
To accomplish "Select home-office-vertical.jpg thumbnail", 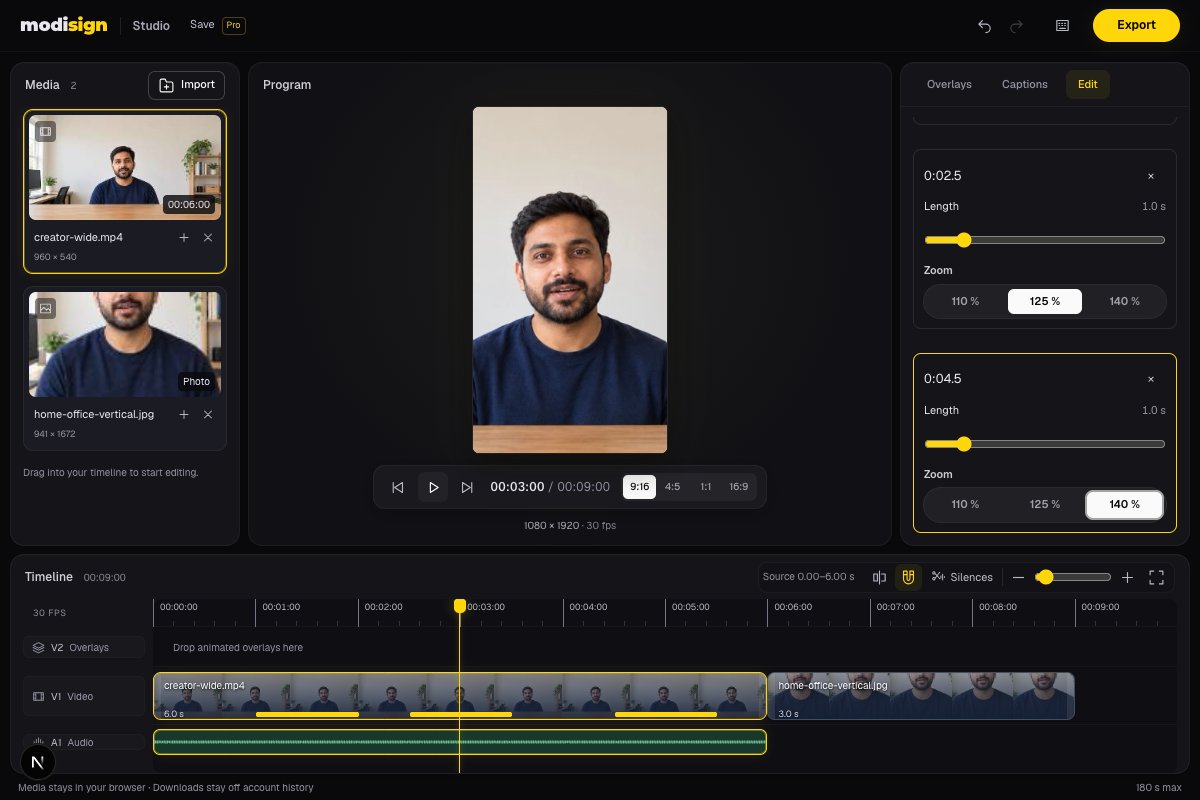I will click(x=125, y=344).
